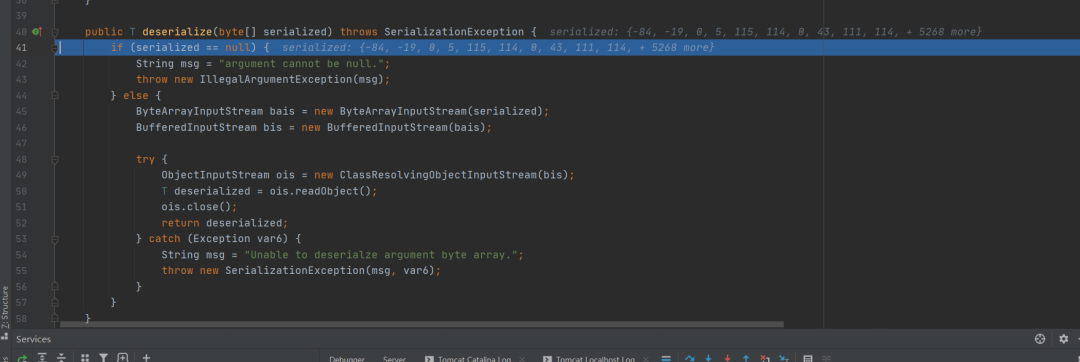Close the Tomcat Localhost Log tab

point(645,359)
